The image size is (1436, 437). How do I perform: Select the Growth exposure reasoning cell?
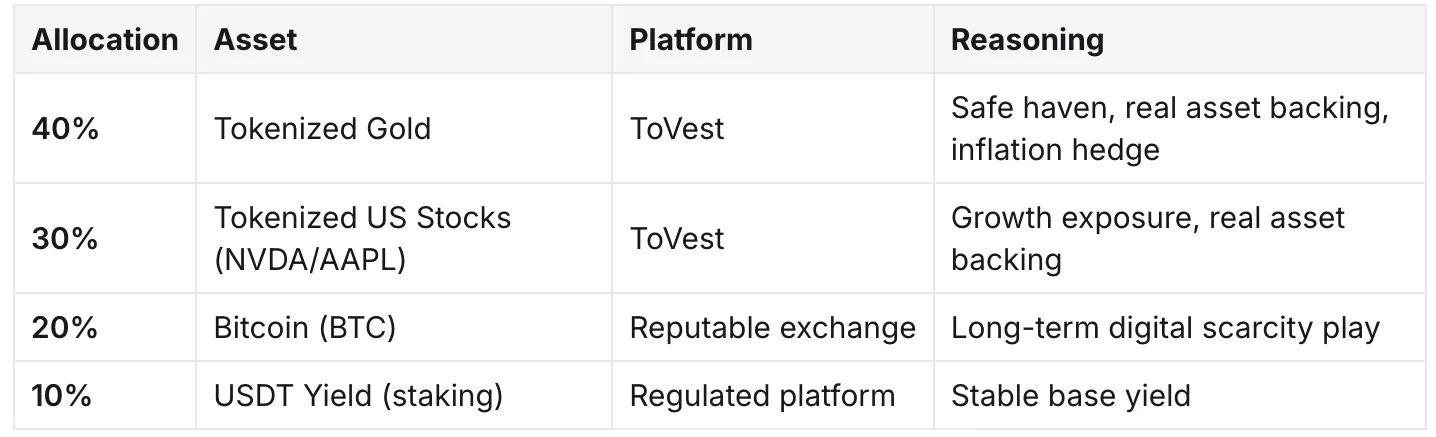click(x=1180, y=239)
